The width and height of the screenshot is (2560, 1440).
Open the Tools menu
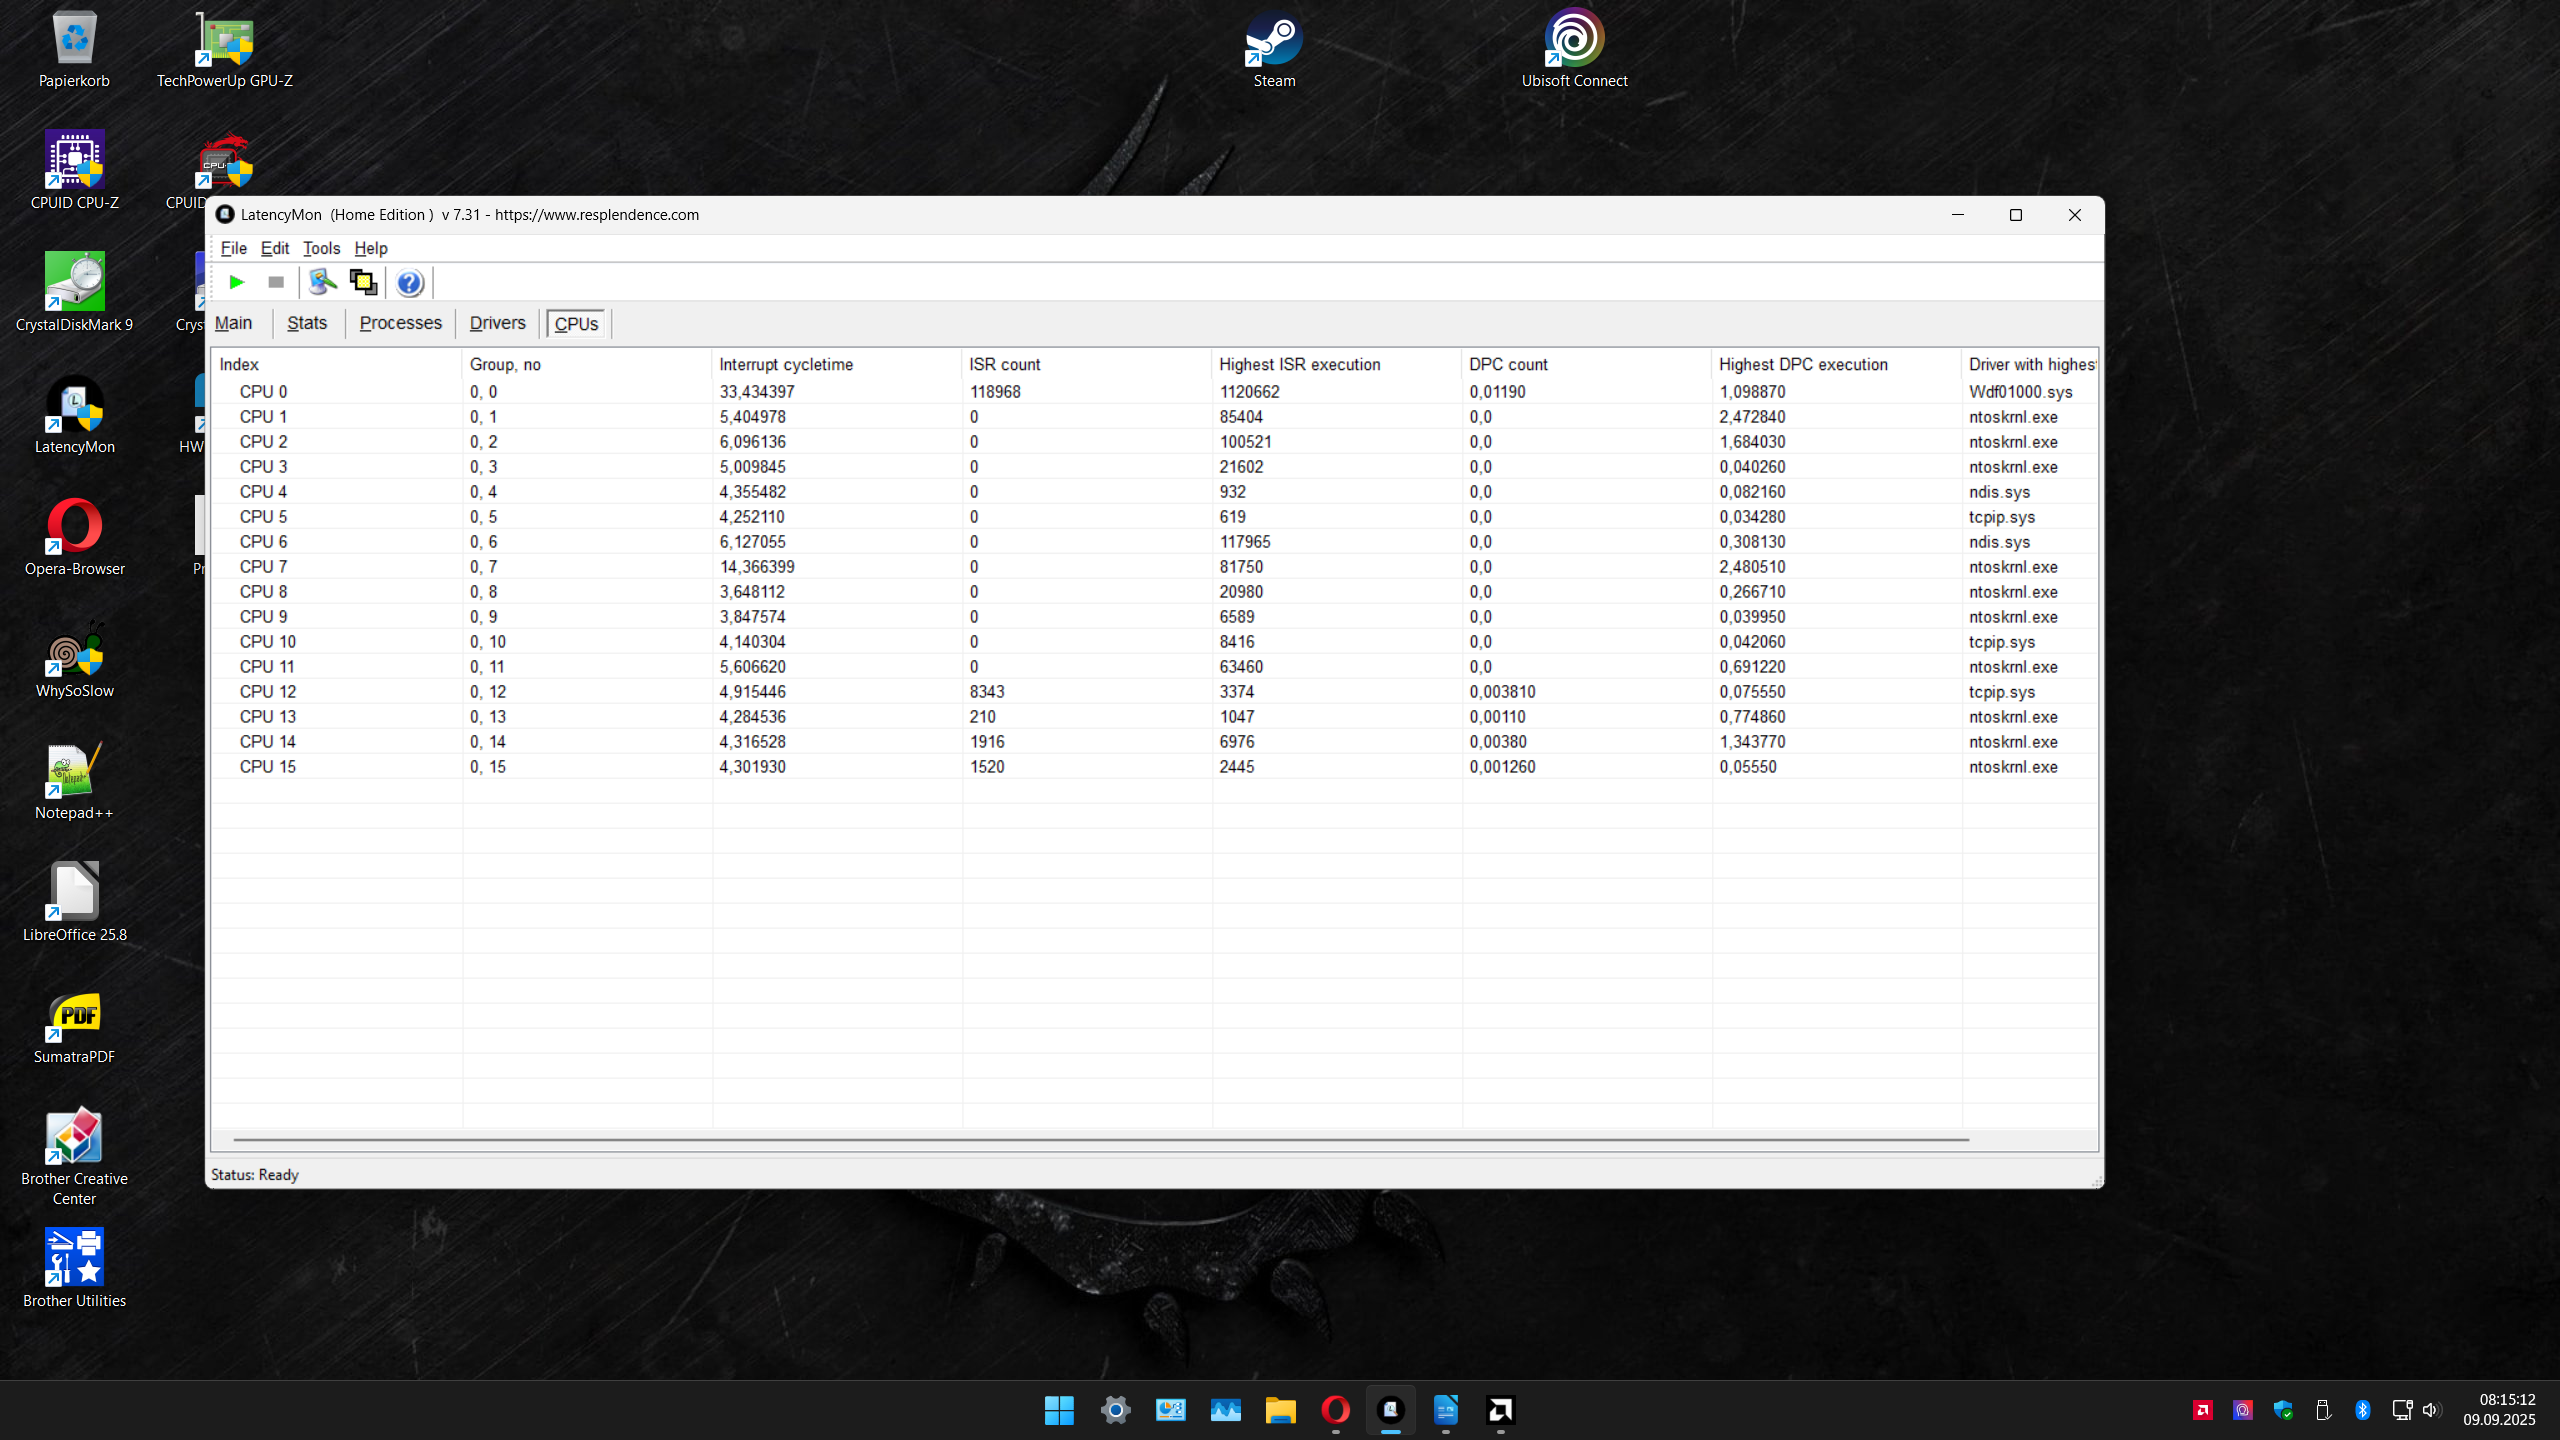tap(321, 248)
